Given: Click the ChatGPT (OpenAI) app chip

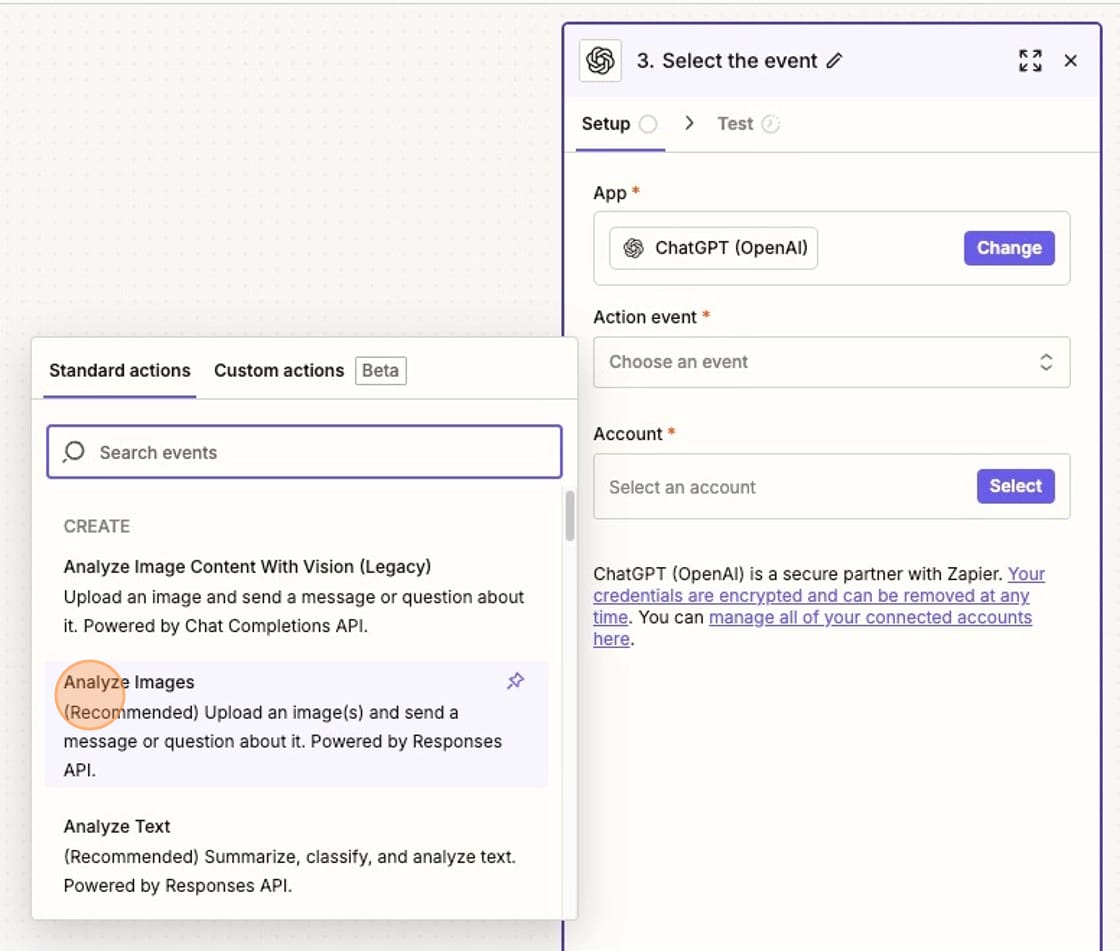Looking at the screenshot, I should pyautogui.click(x=713, y=248).
